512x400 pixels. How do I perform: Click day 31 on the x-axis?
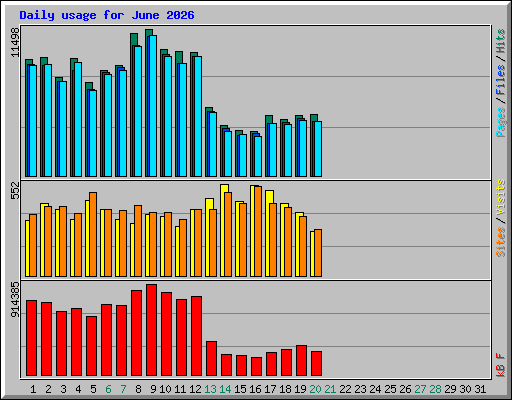(480, 389)
